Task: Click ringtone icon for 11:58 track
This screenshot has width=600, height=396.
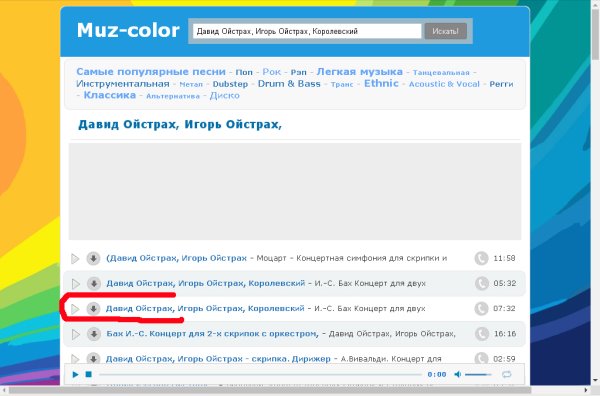Action: pos(481,258)
